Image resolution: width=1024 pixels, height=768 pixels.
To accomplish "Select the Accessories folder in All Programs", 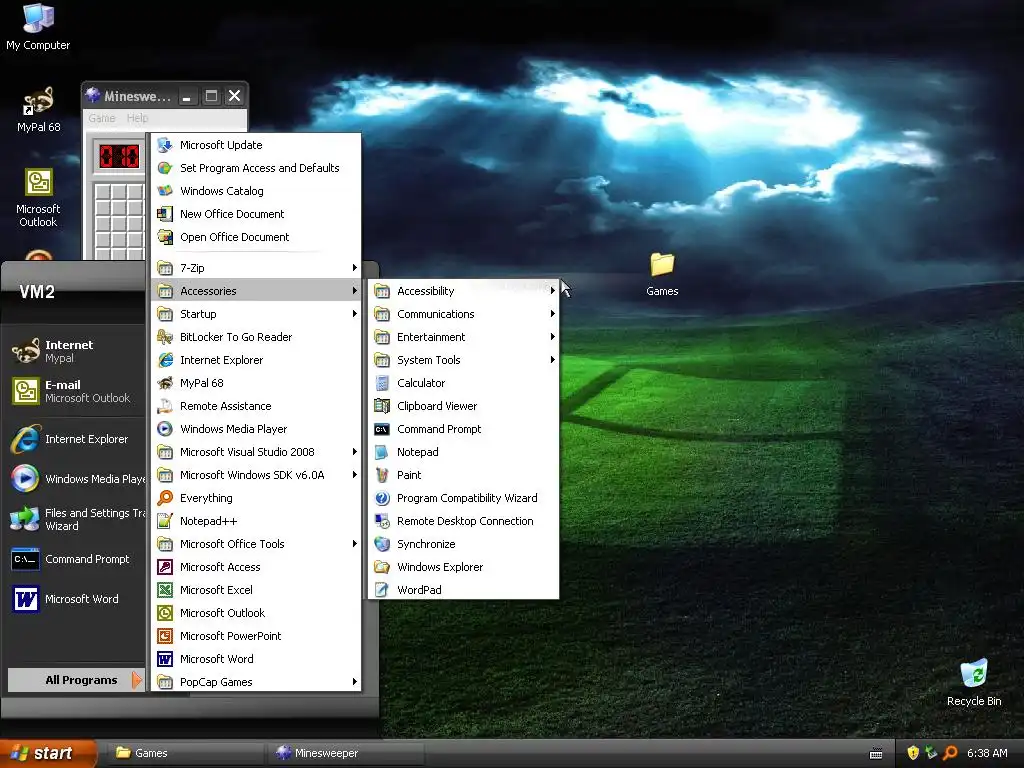I will click(256, 291).
